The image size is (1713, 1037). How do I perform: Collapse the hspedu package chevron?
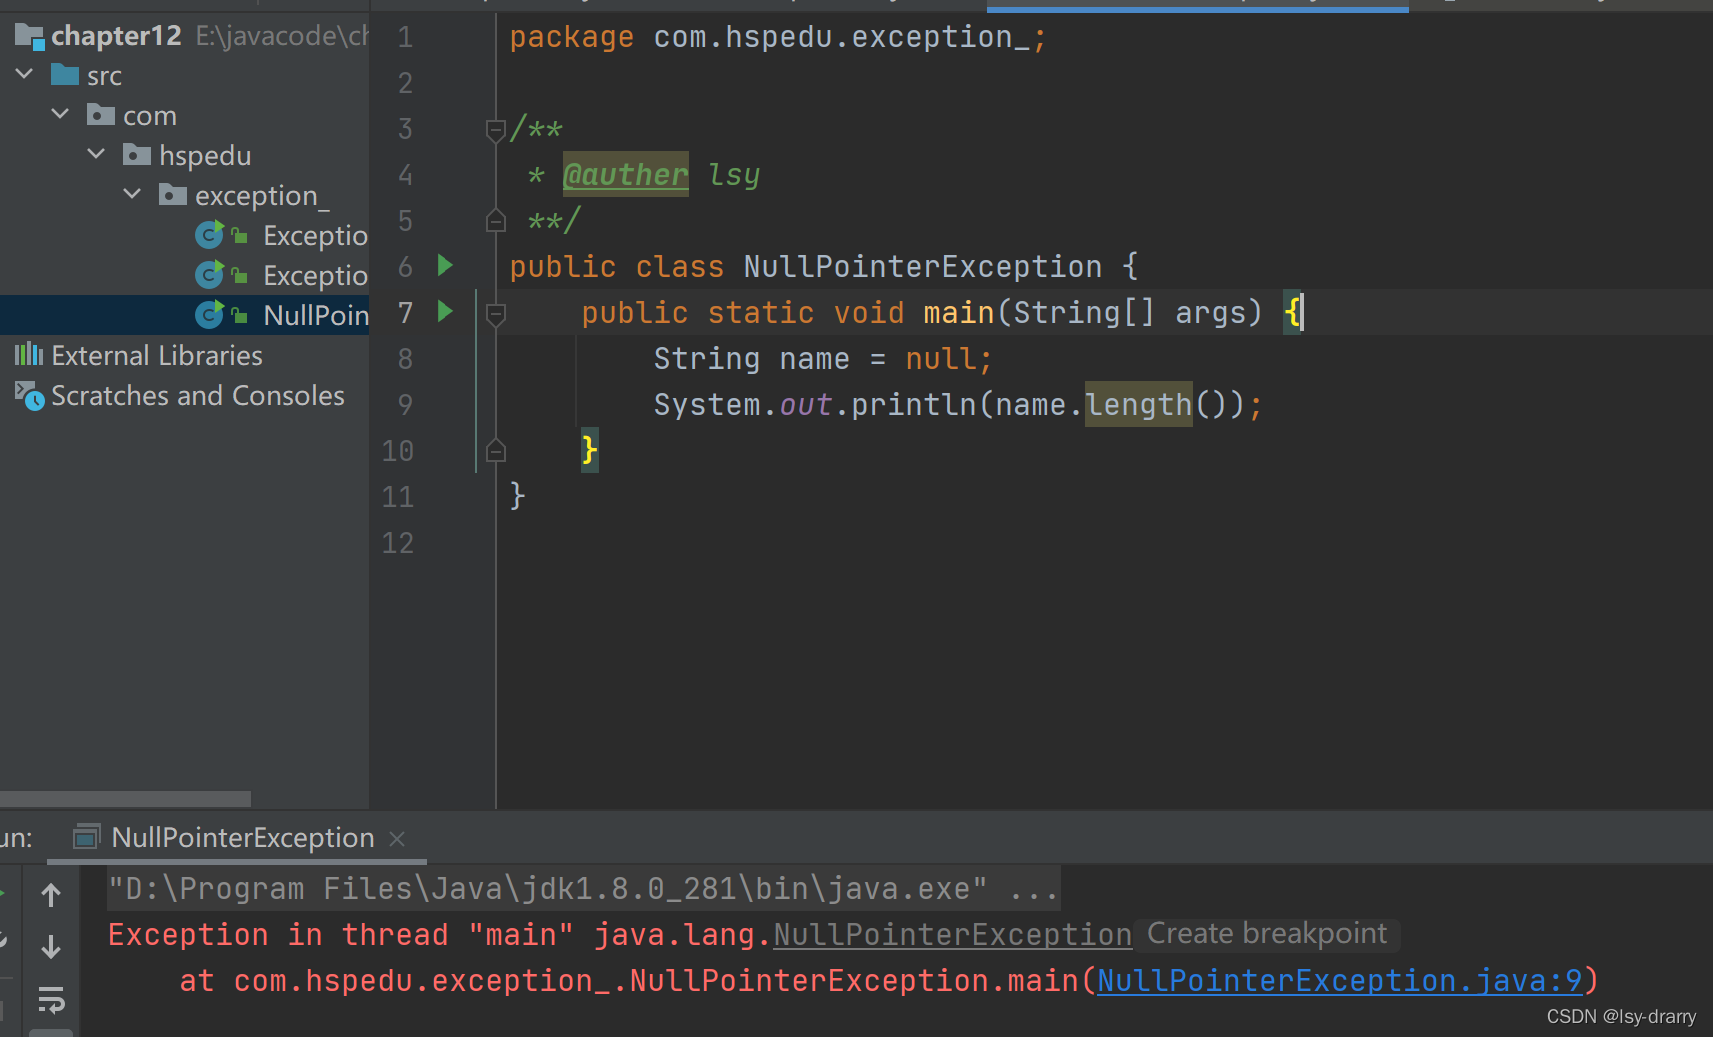point(96,155)
